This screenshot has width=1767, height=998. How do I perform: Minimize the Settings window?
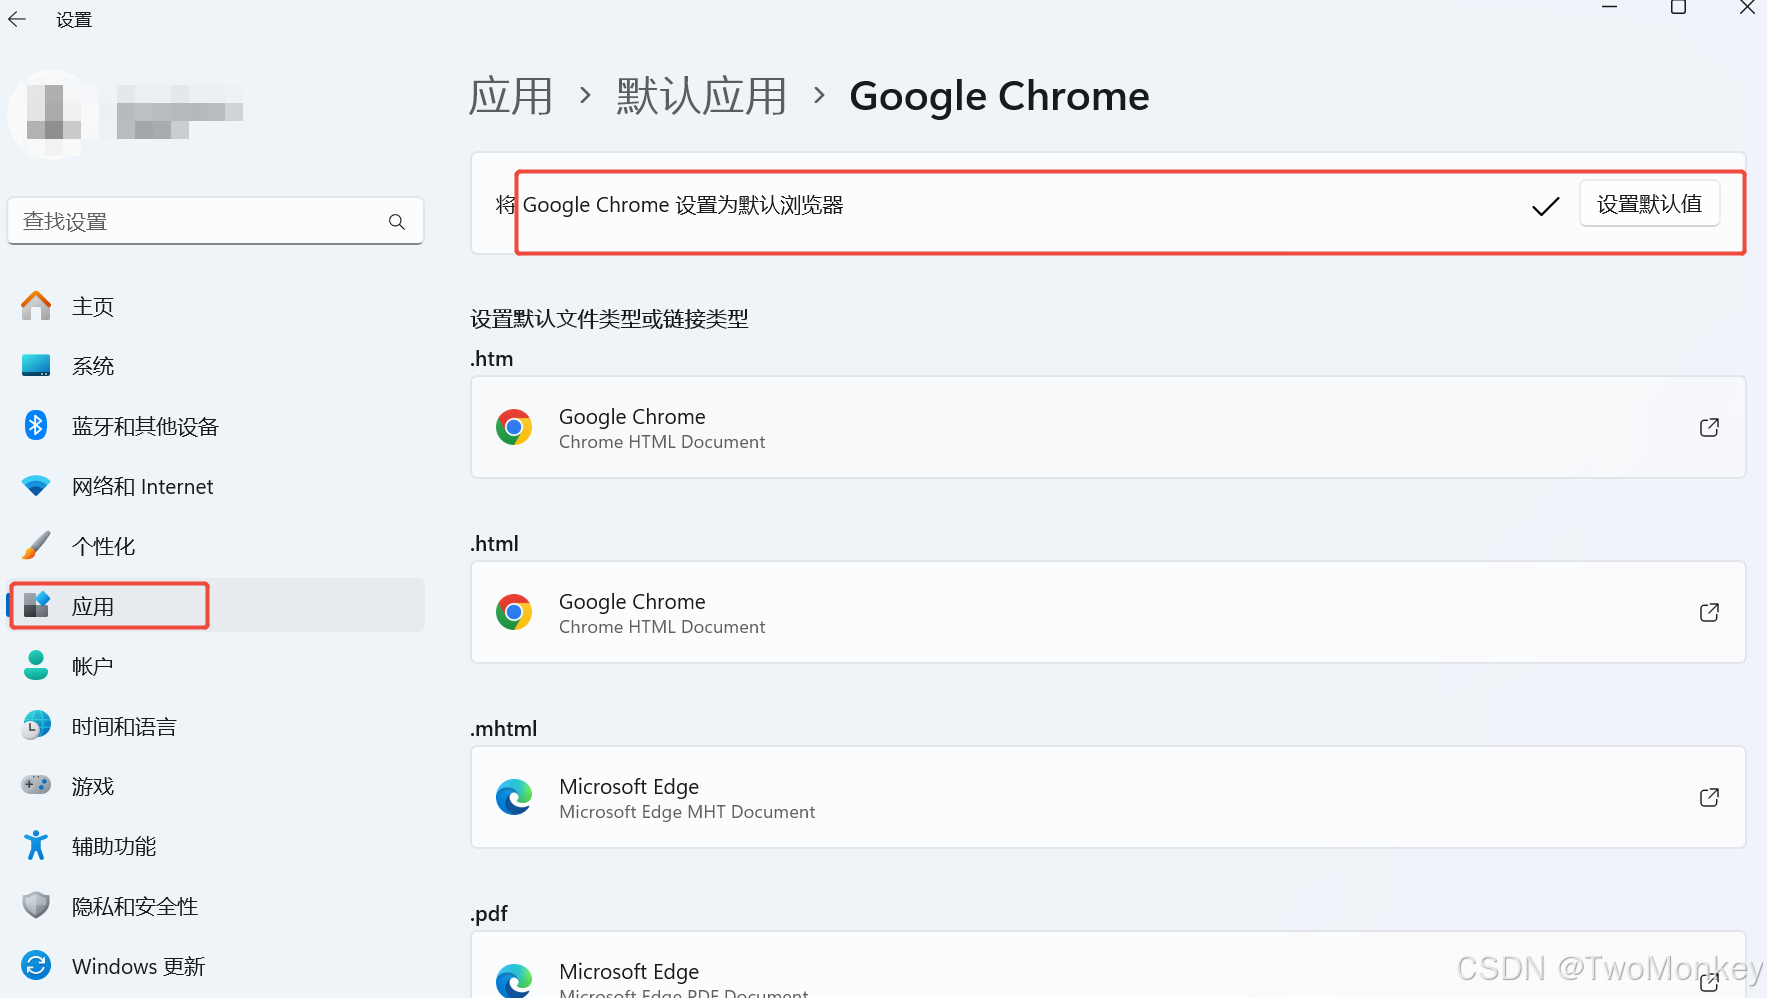click(x=1610, y=8)
